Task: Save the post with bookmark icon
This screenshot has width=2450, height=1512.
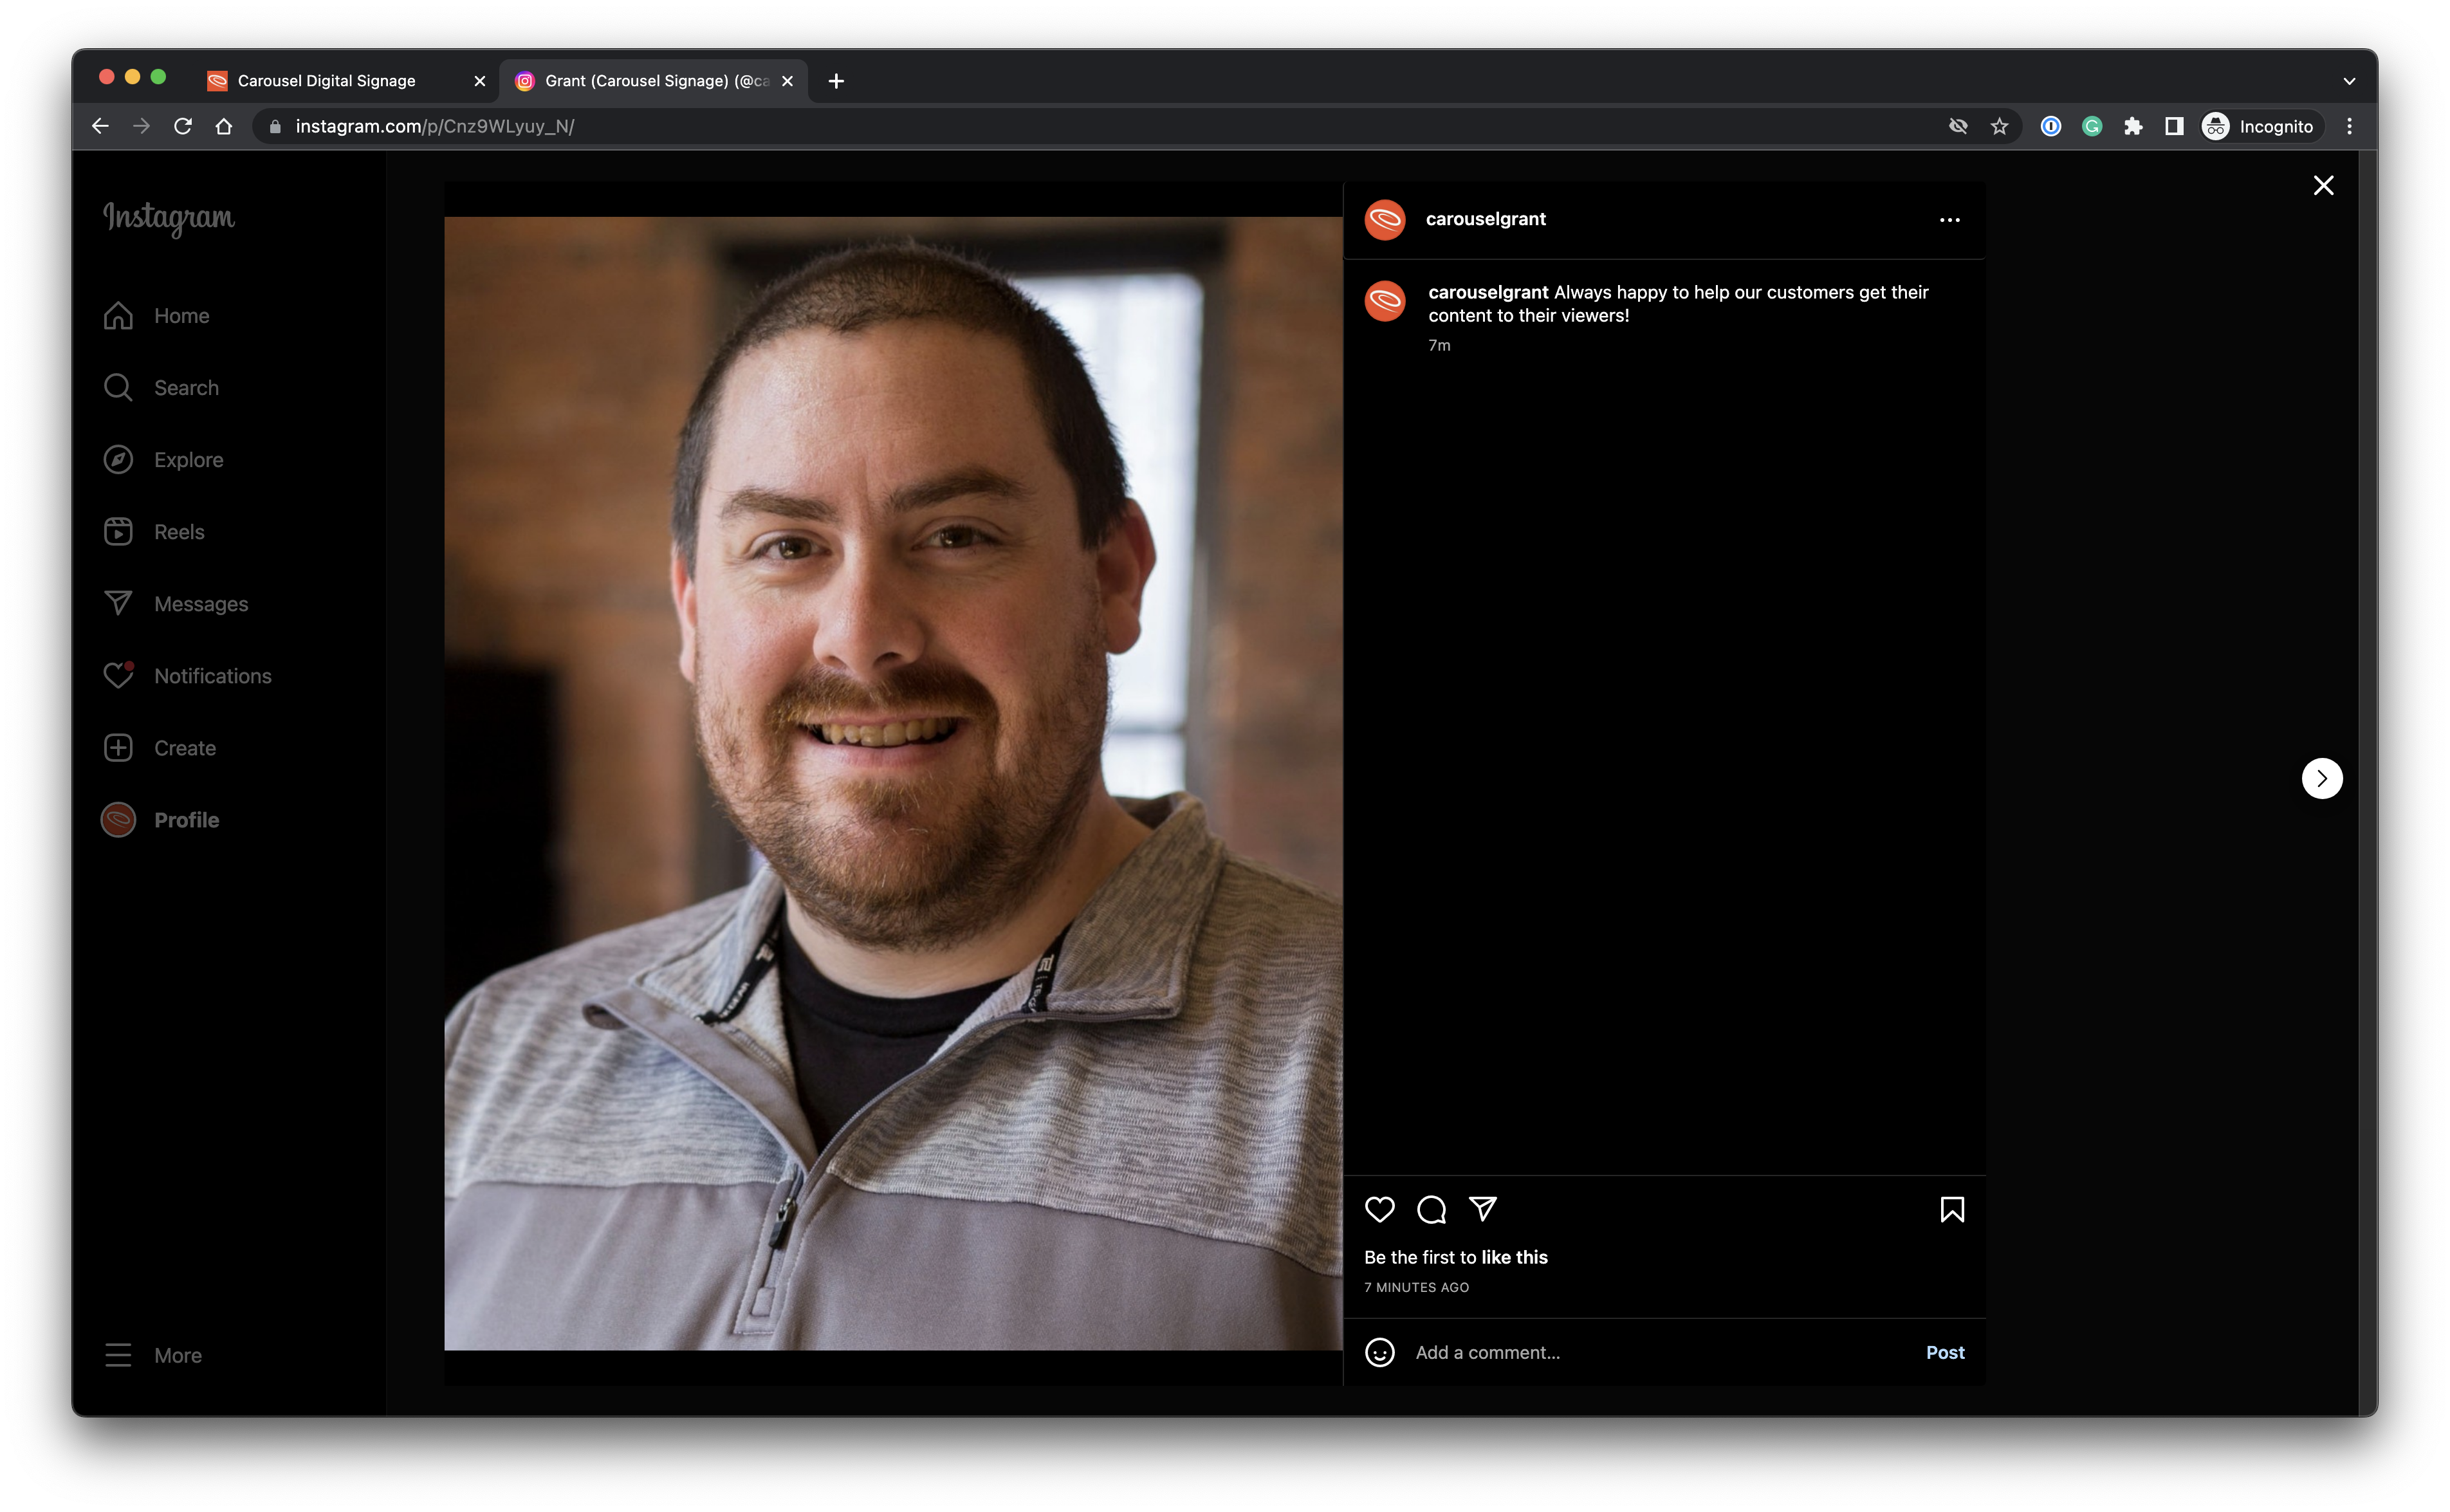Action: (1951, 1209)
